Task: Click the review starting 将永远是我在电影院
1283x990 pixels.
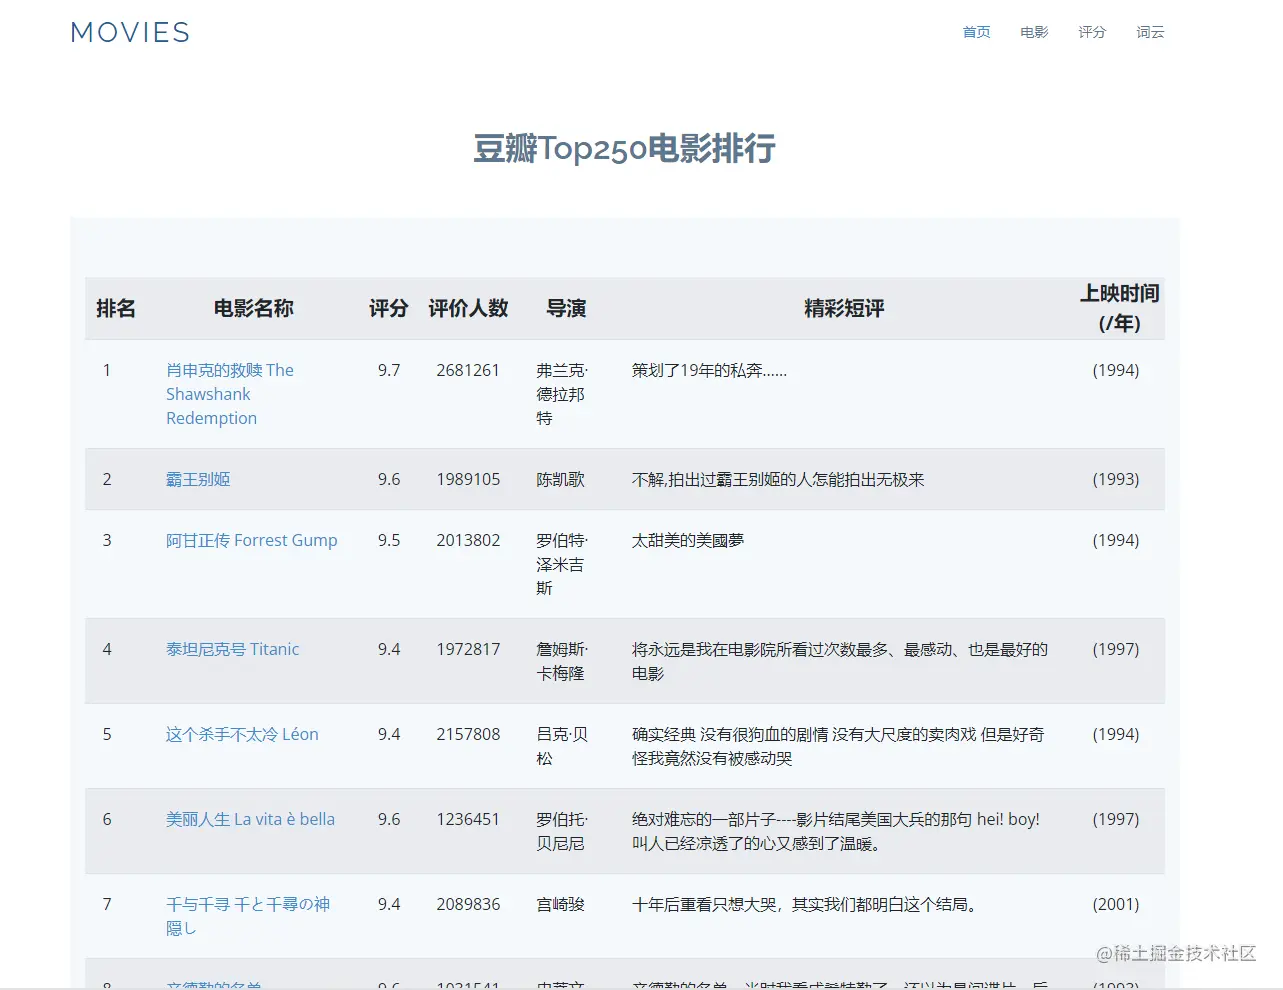Action: pos(840,661)
